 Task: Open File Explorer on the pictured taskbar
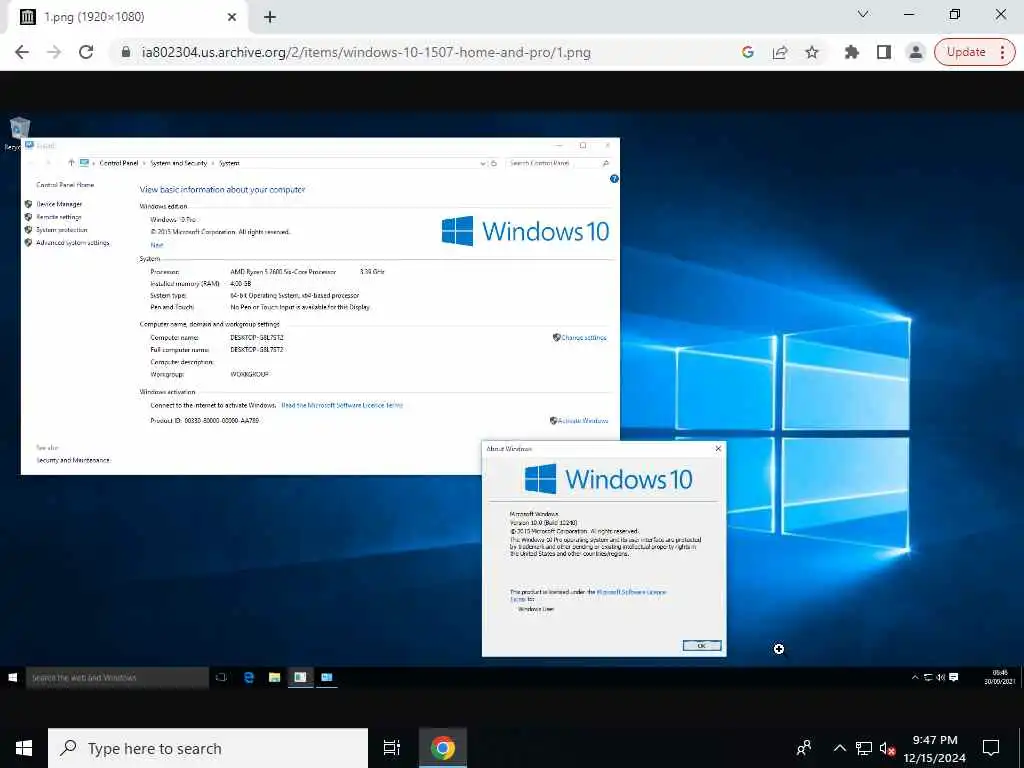(x=274, y=677)
